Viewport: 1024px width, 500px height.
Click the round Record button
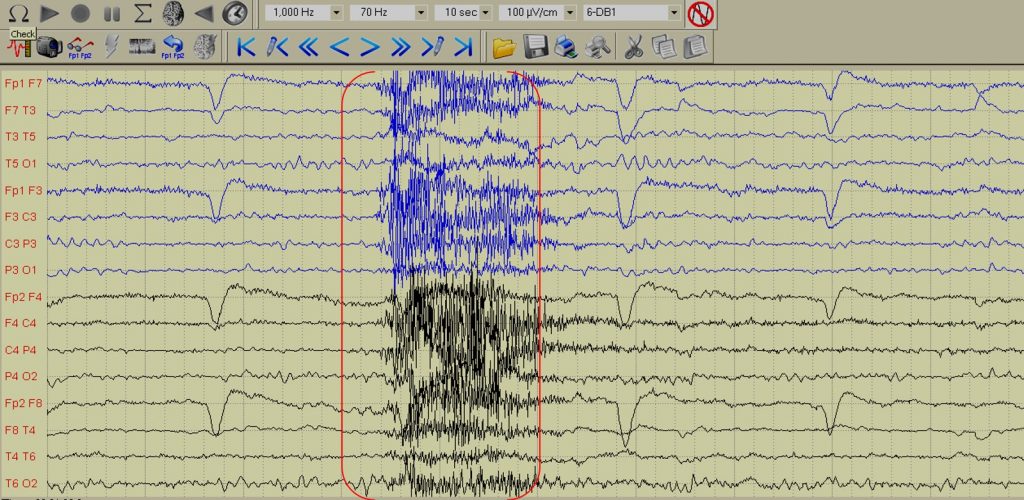point(81,14)
